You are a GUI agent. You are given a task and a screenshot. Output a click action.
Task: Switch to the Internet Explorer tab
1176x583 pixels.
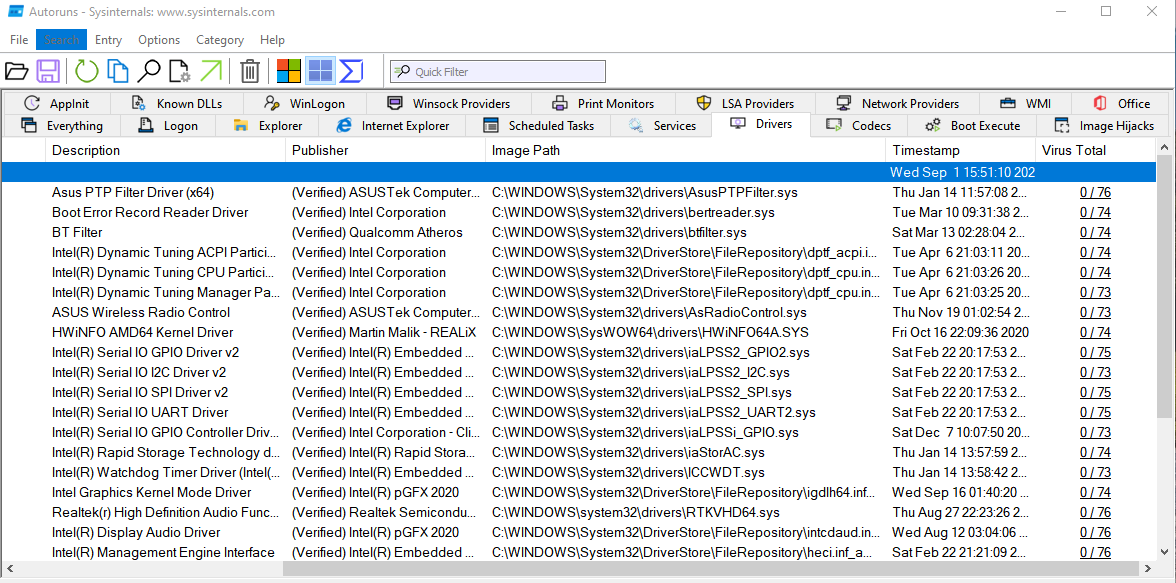(393, 125)
